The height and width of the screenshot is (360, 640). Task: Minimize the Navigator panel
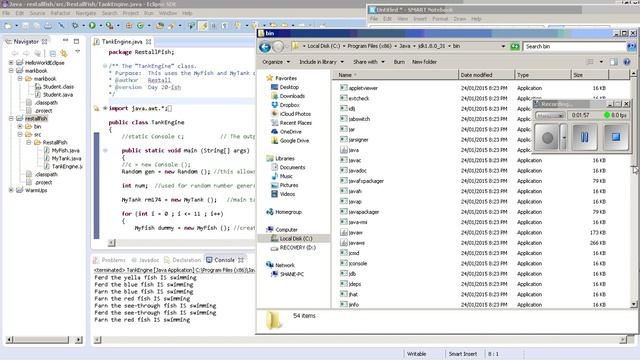coord(65,41)
